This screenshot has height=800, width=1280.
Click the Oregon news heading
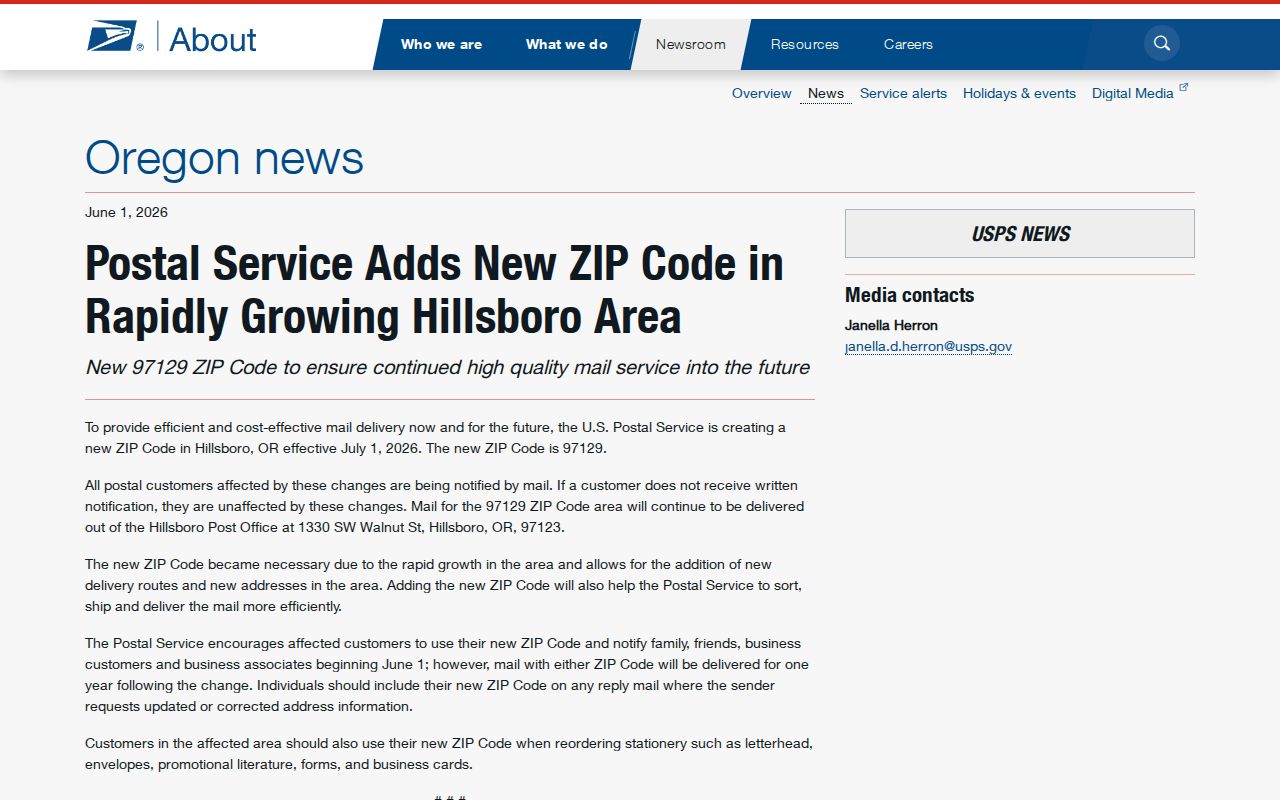(x=225, y=158)
